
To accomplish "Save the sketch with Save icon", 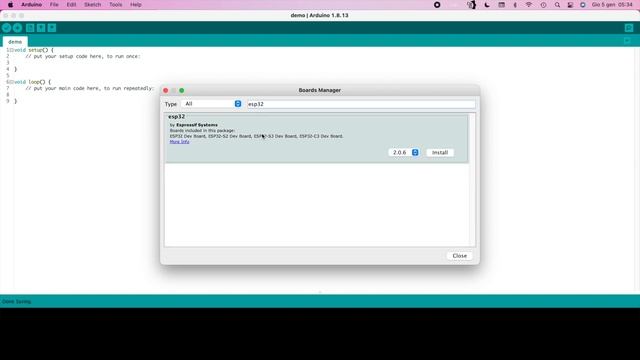I will point(52,28).
